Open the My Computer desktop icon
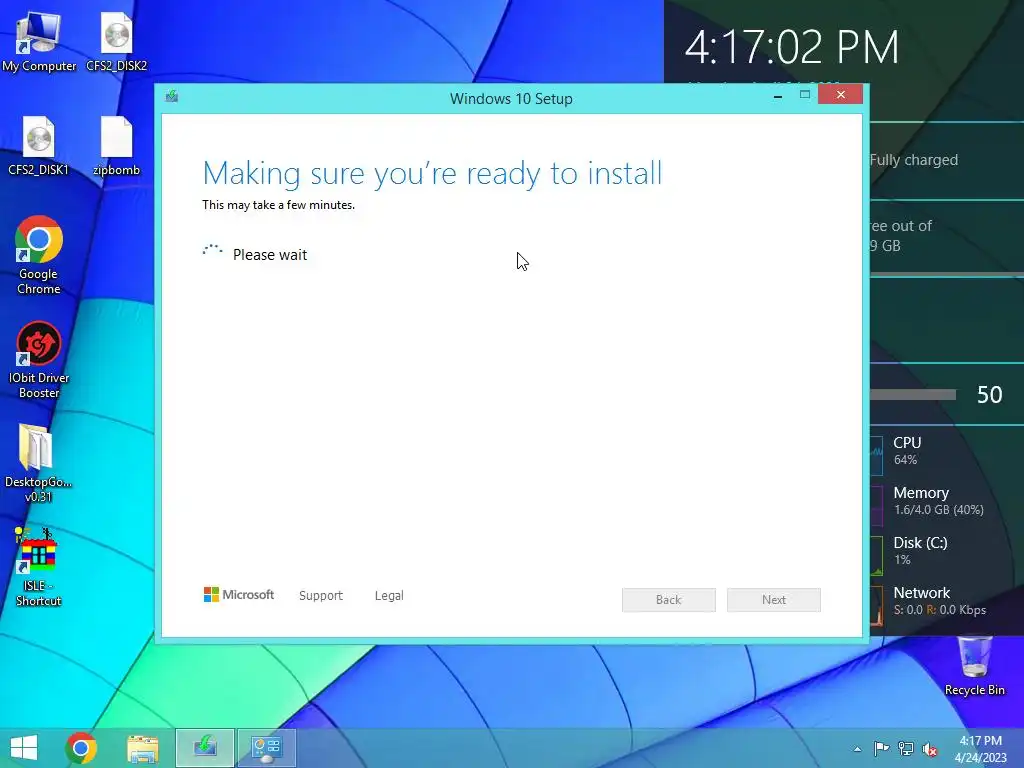 tap(39, 42)
